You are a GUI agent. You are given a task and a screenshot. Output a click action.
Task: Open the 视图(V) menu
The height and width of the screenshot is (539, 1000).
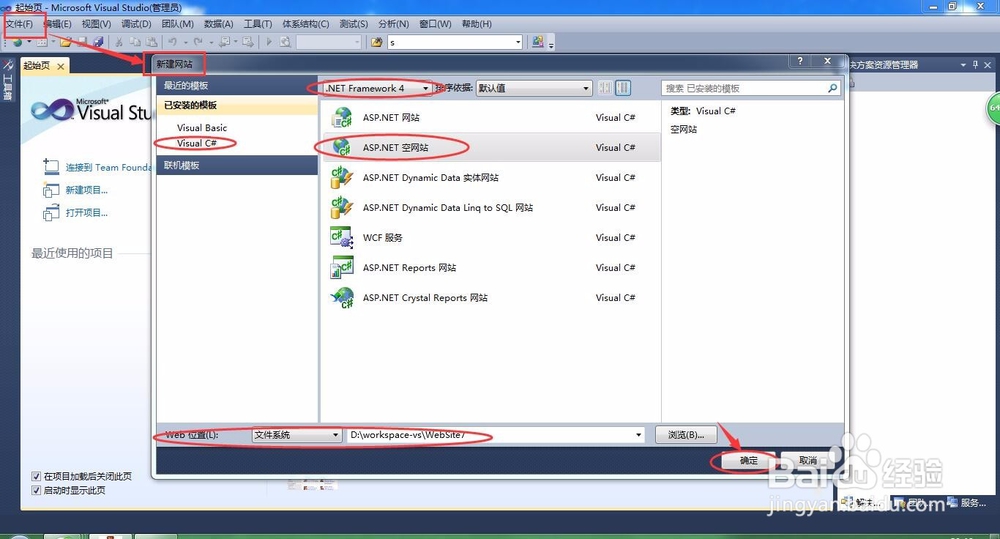coord(96,24)
